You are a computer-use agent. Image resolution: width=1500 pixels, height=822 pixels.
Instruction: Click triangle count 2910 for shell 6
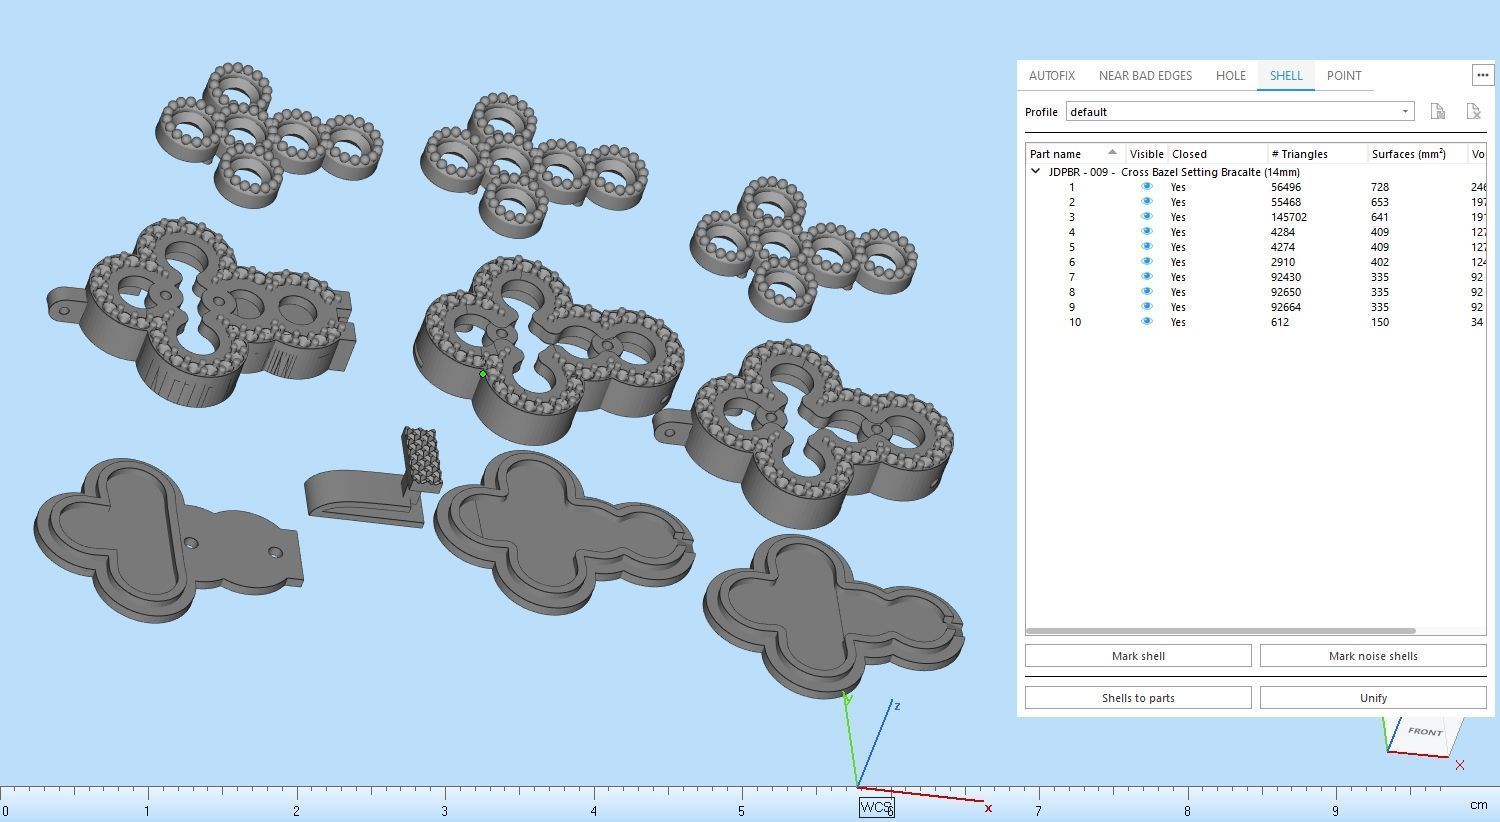point(1283,262)
